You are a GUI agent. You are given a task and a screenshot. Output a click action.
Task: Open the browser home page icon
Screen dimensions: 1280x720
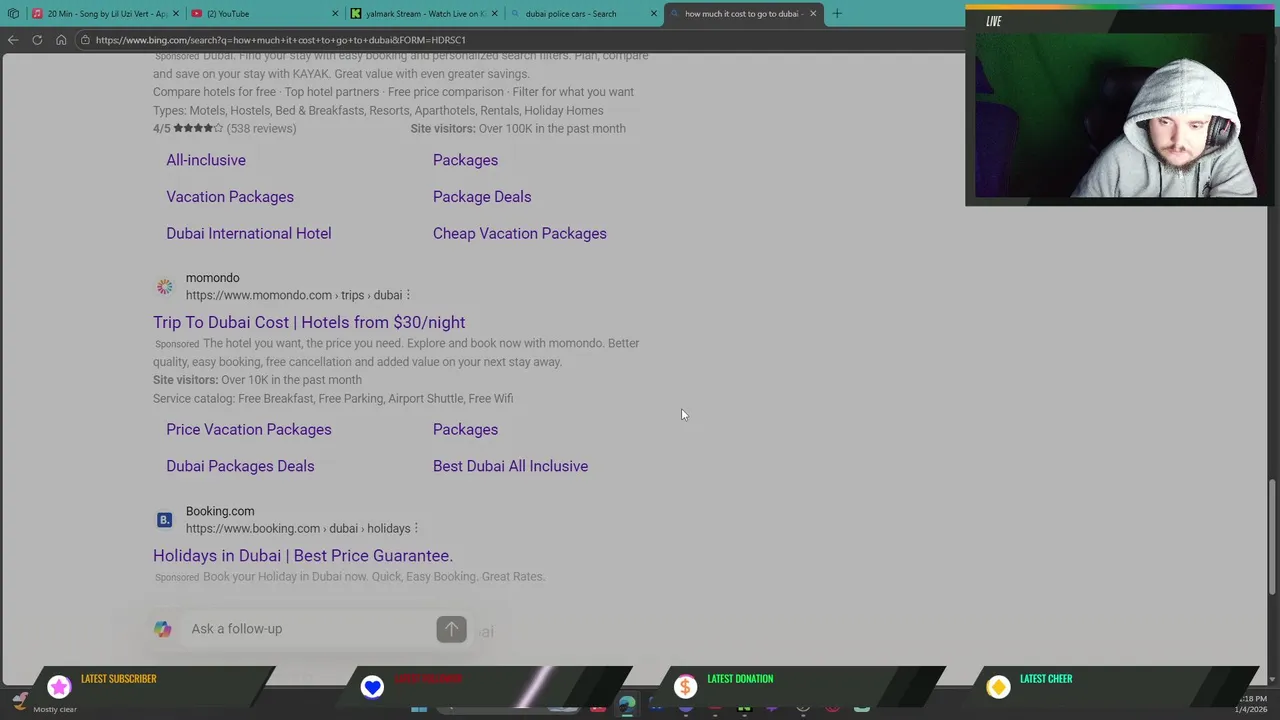(x=61, y=40)
